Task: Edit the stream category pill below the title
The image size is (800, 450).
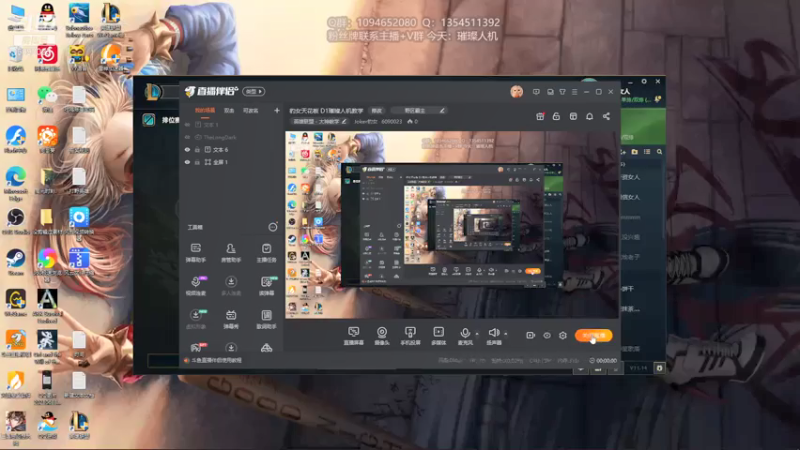Action: tap(320, 121)
